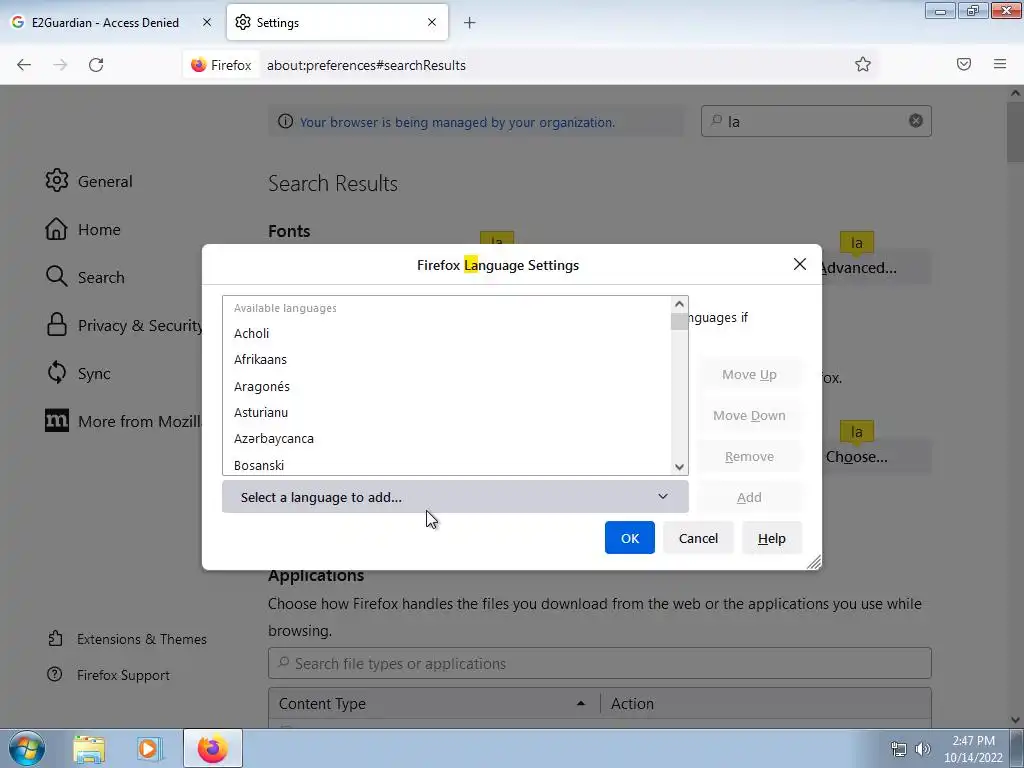Viewport: 1024px width, 768px height.
Task: Click the Move Down button
Action: pos(749,415)
